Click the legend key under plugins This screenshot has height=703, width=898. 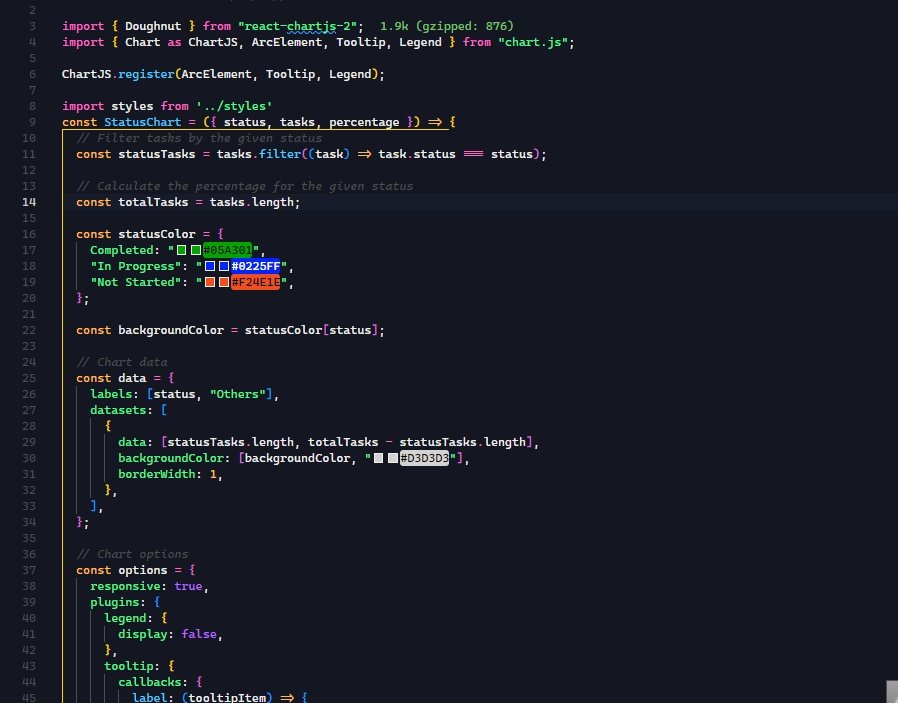tap(125, 618)
